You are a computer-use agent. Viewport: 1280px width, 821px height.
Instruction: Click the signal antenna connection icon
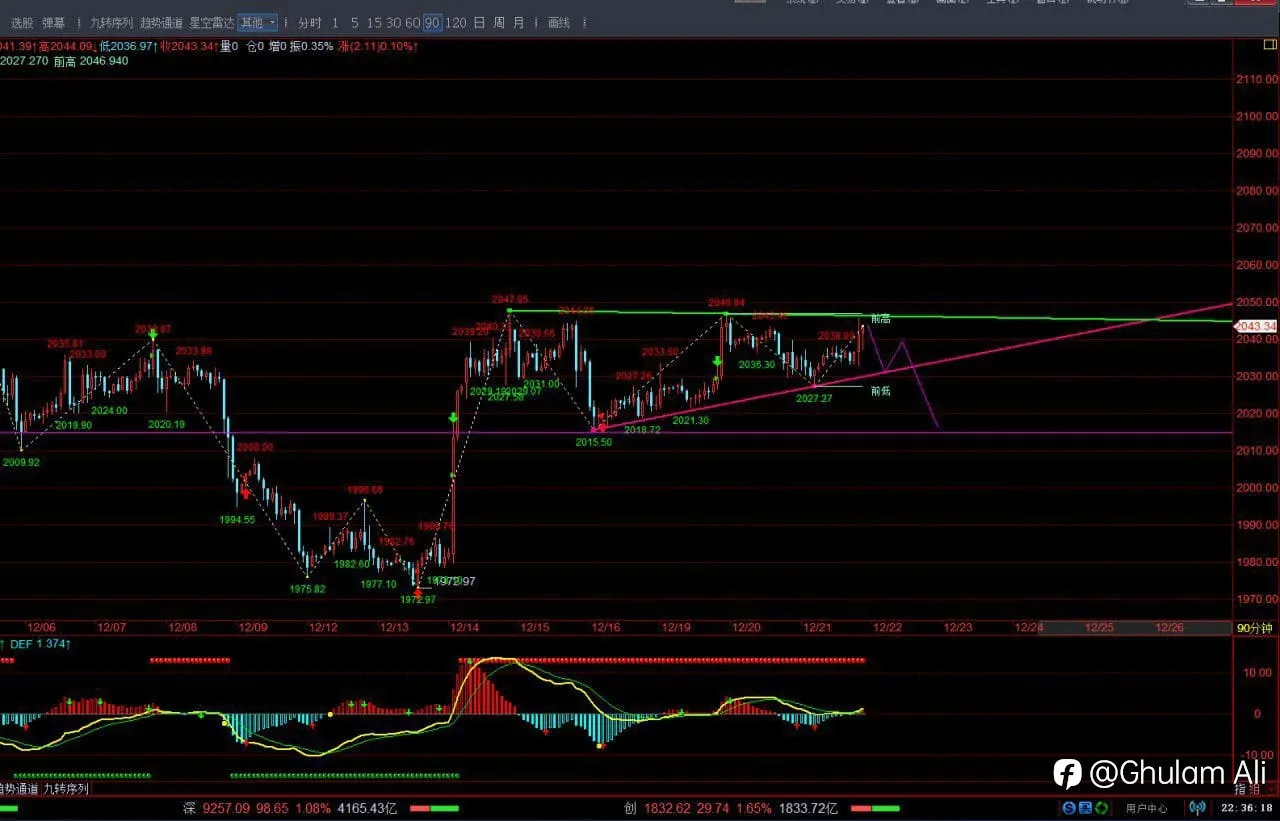click(1197, 808)
